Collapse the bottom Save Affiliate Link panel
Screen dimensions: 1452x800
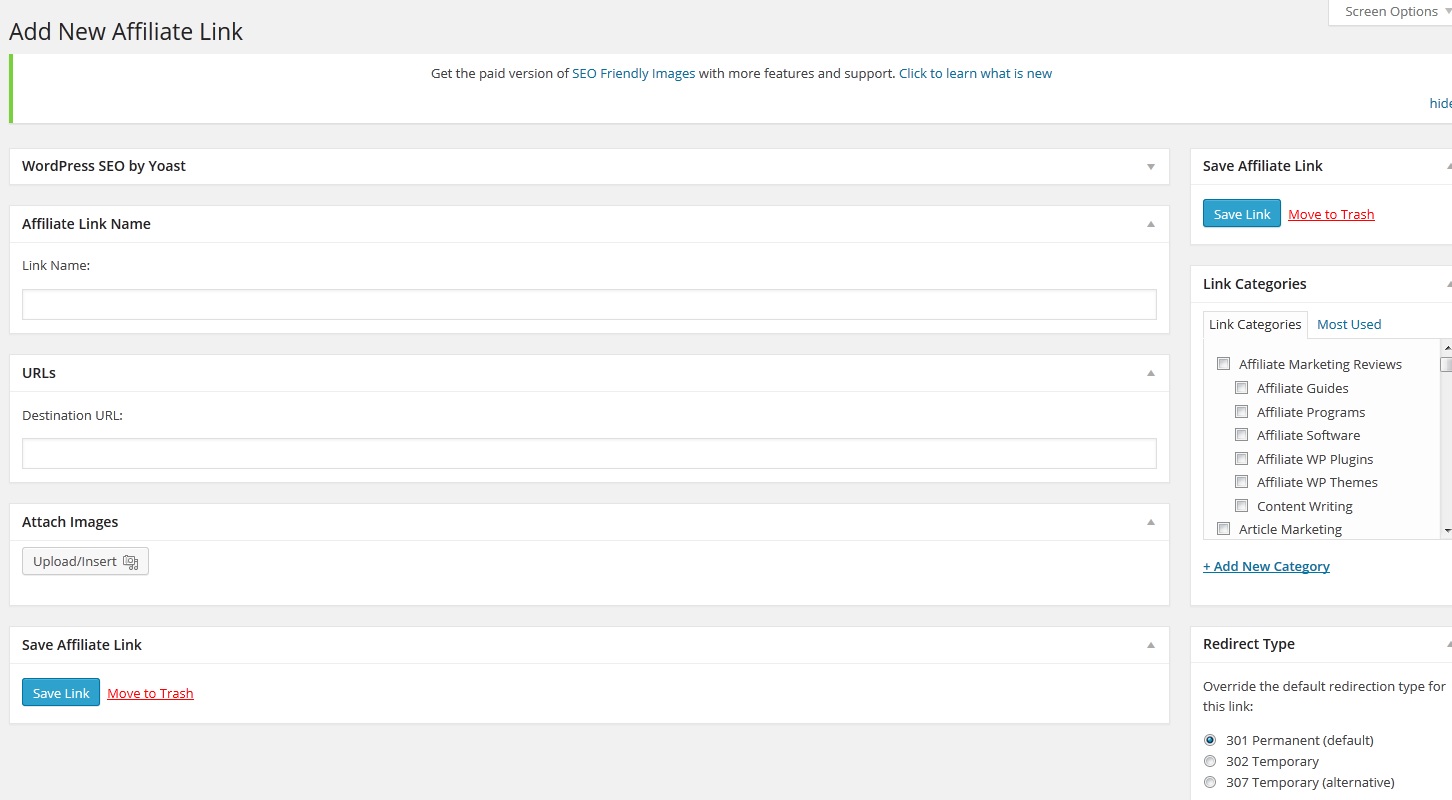tap(1151, 645)
